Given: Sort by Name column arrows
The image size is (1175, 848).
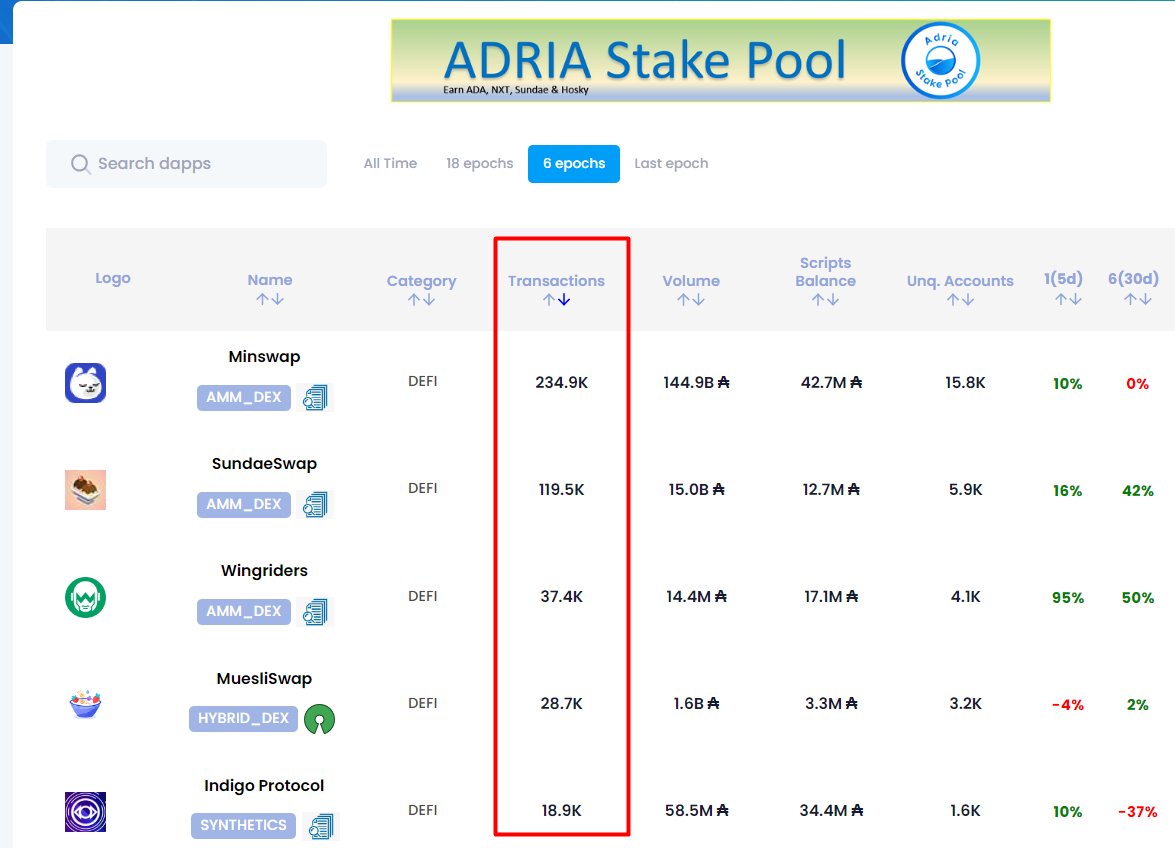Looking at the screenshot, I should [270, 299].
